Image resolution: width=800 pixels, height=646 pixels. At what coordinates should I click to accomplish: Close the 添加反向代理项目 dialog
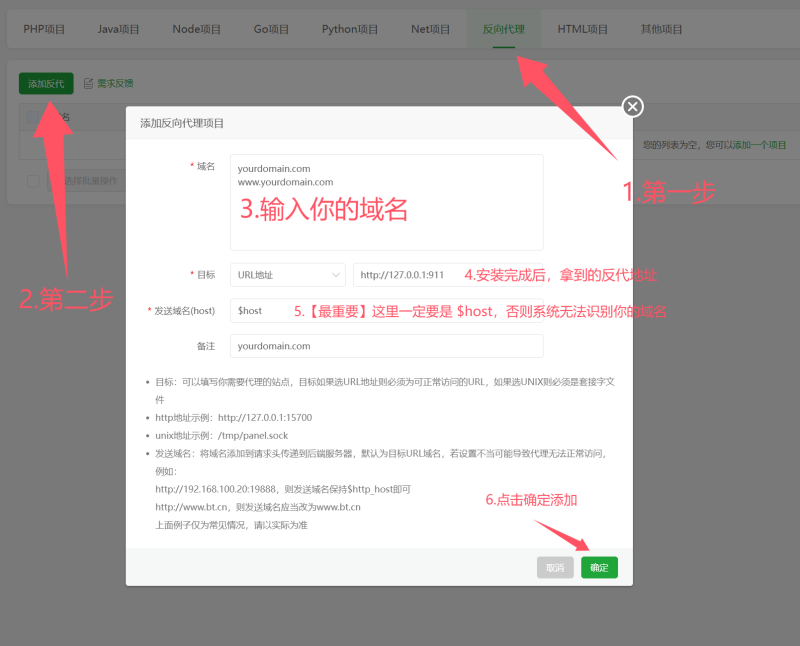pos(631,106)
